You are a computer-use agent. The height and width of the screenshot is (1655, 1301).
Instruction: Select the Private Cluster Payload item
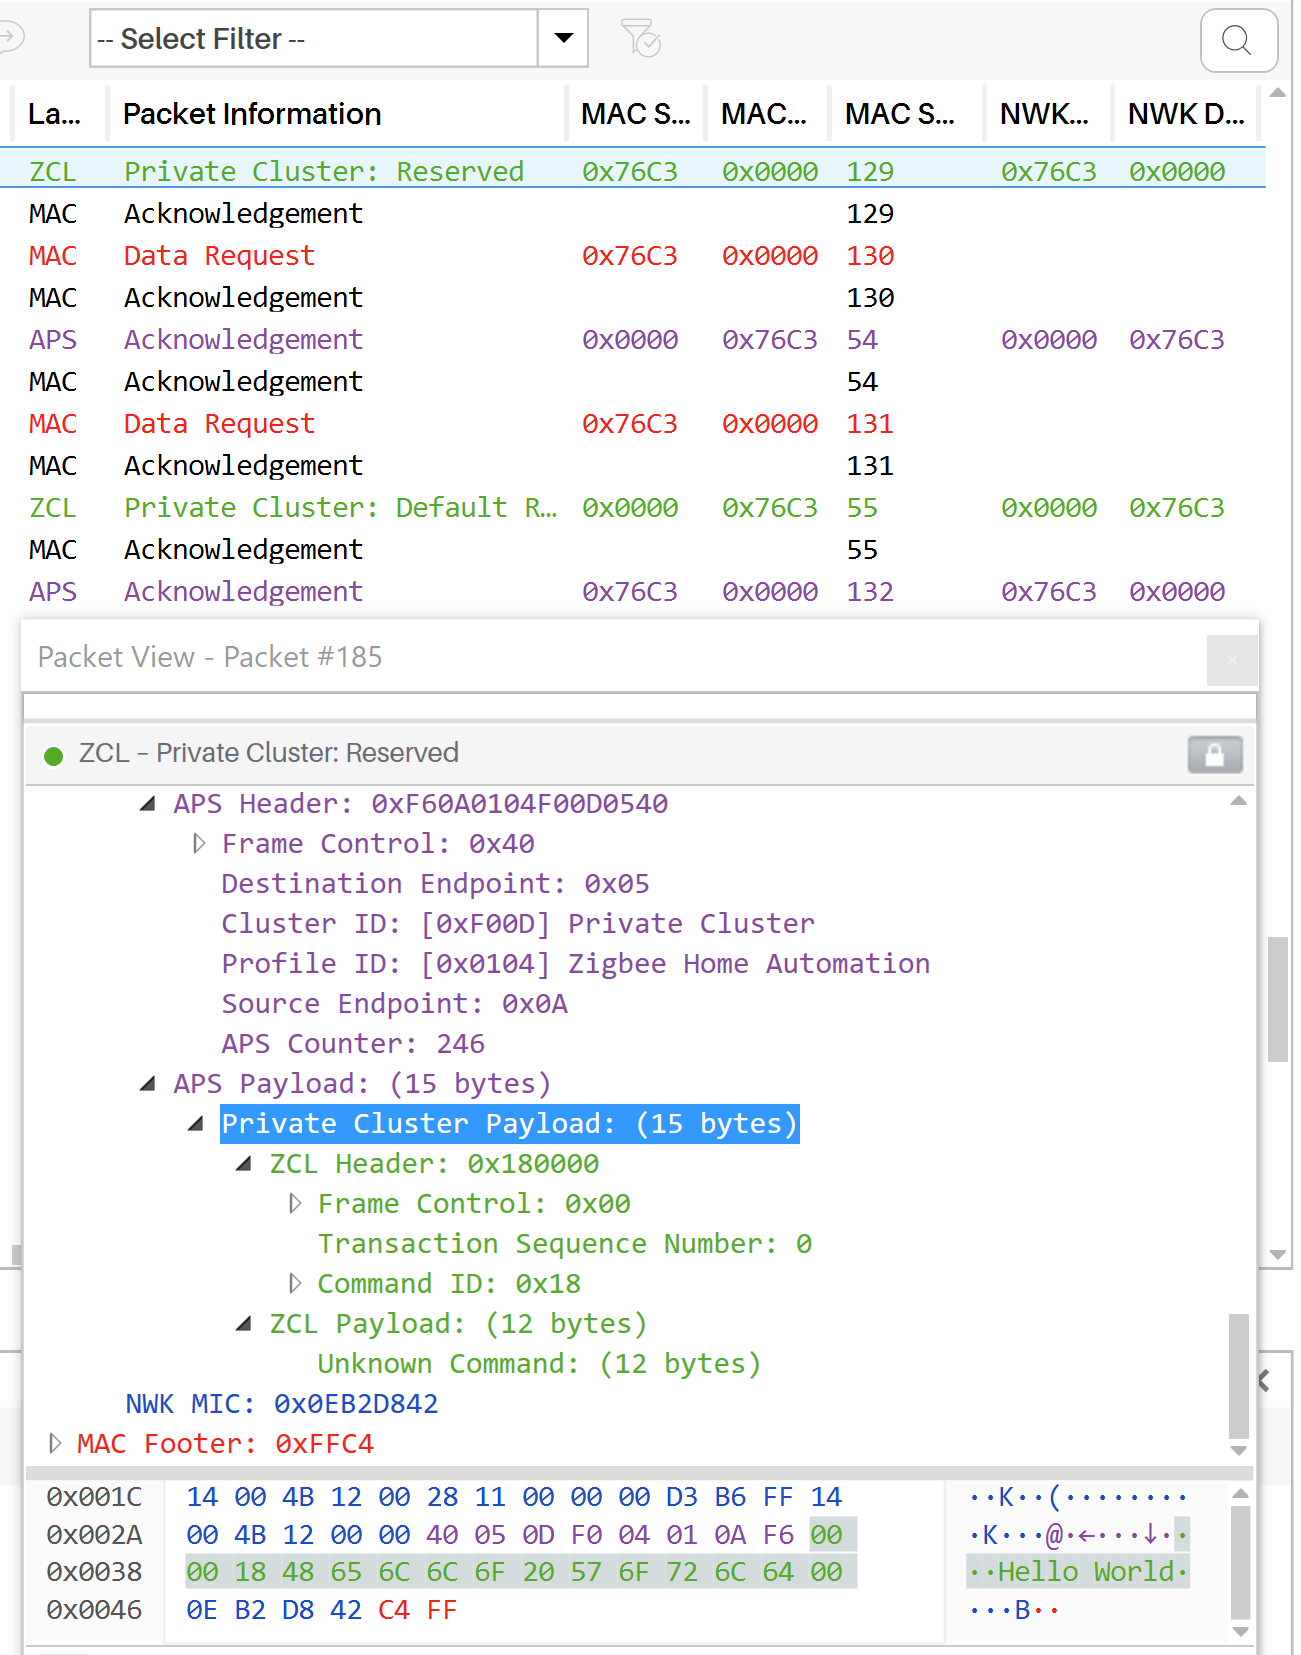tap(508, 1124)
